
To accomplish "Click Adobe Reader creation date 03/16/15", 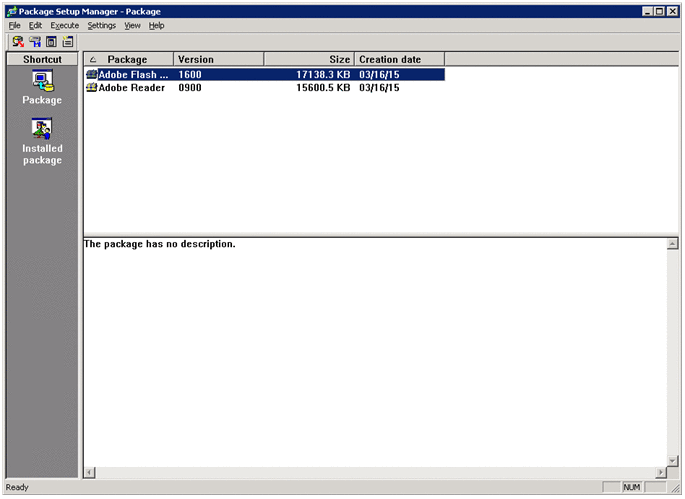I will 379,88.
